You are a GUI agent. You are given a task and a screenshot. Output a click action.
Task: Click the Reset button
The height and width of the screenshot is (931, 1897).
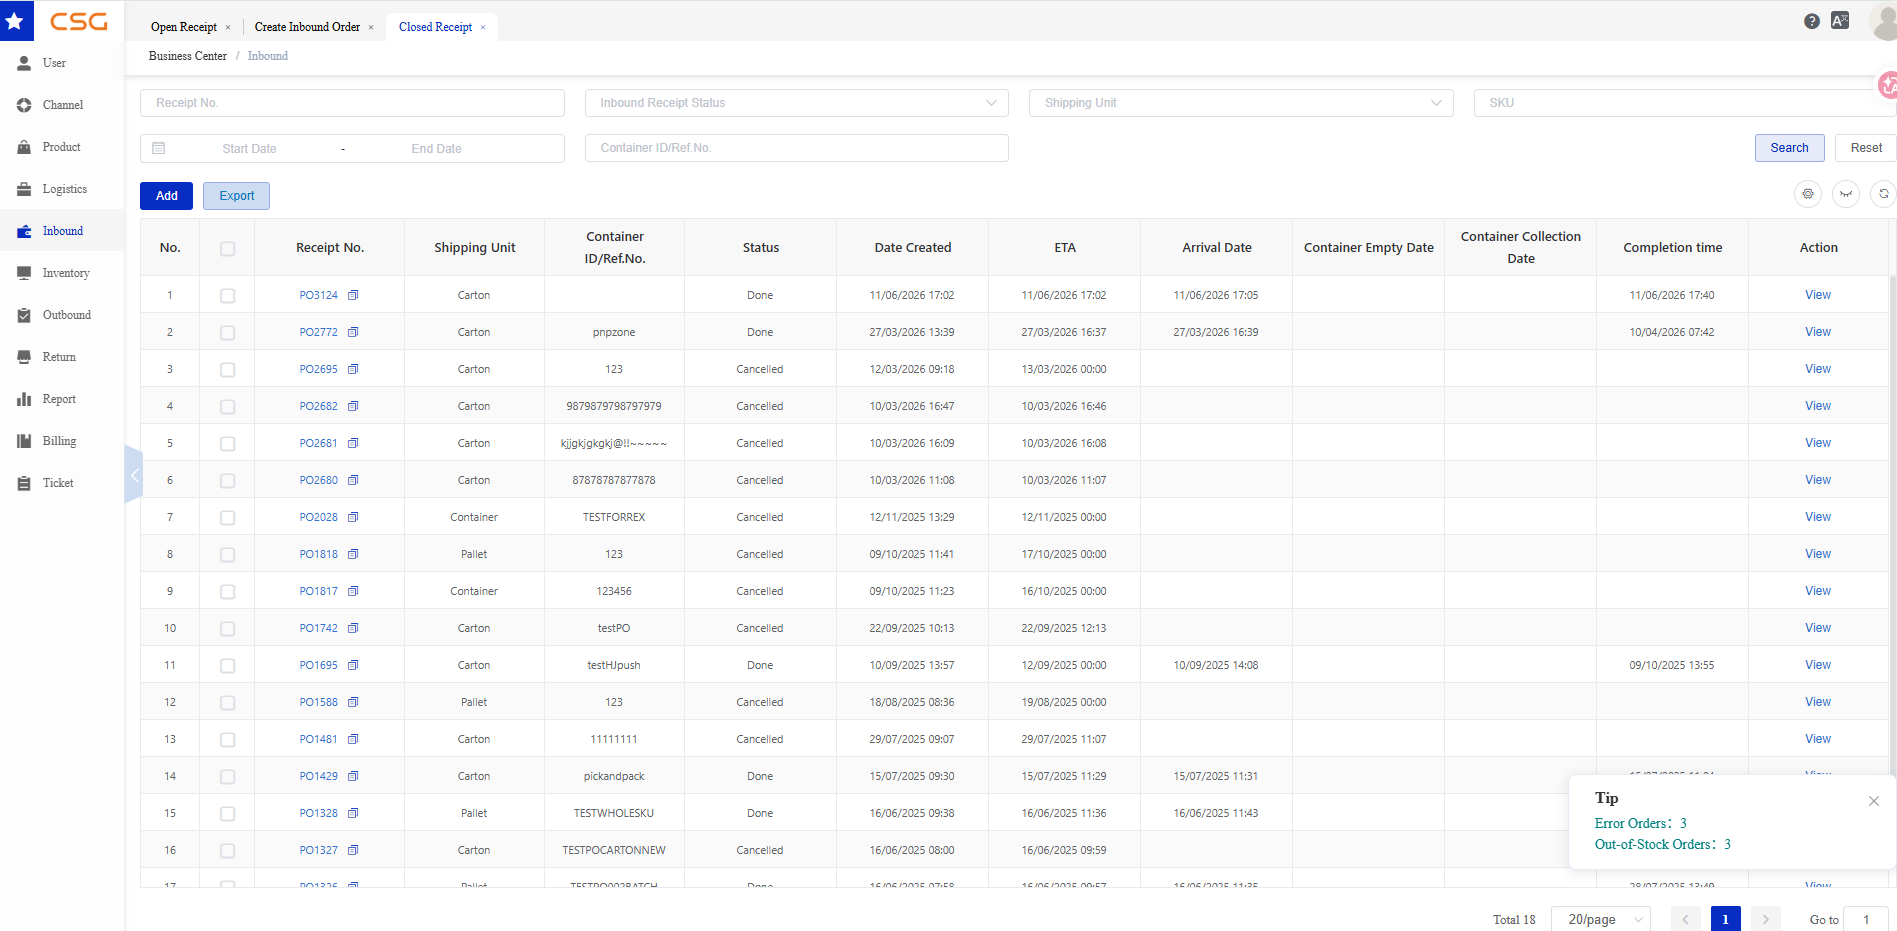point(1866,148)
